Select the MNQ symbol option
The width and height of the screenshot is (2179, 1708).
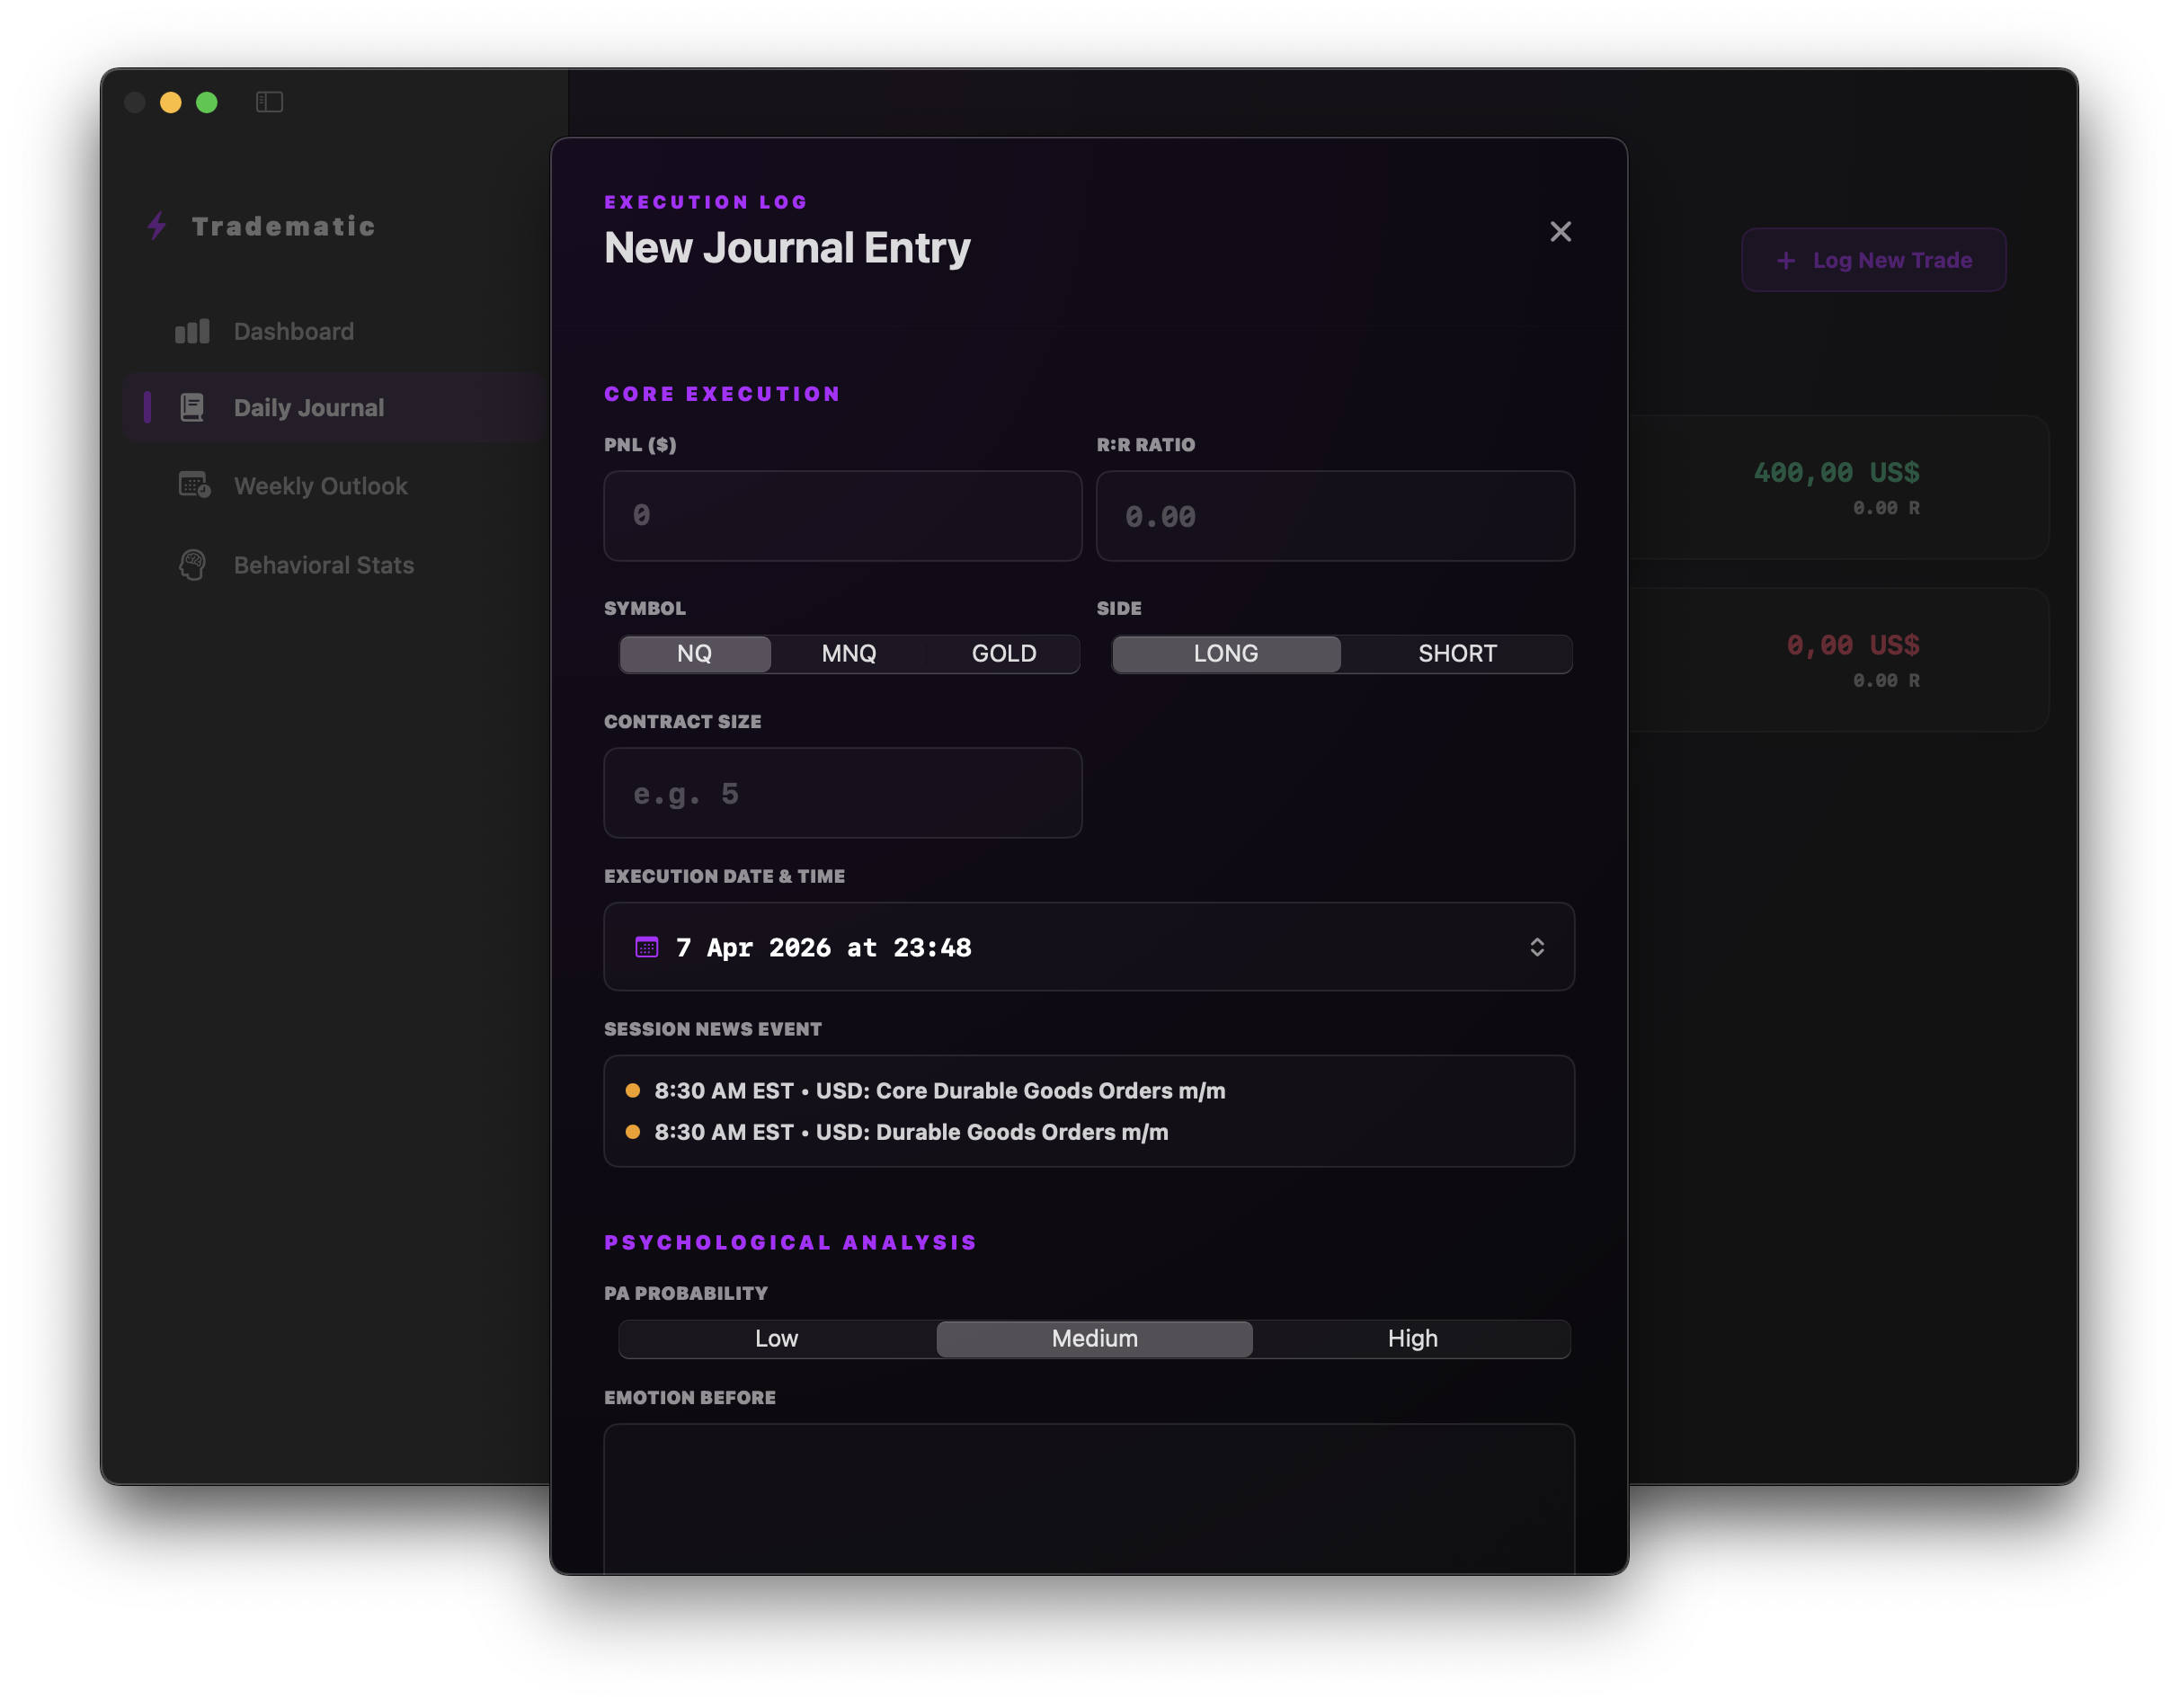(x=848, y=654)
